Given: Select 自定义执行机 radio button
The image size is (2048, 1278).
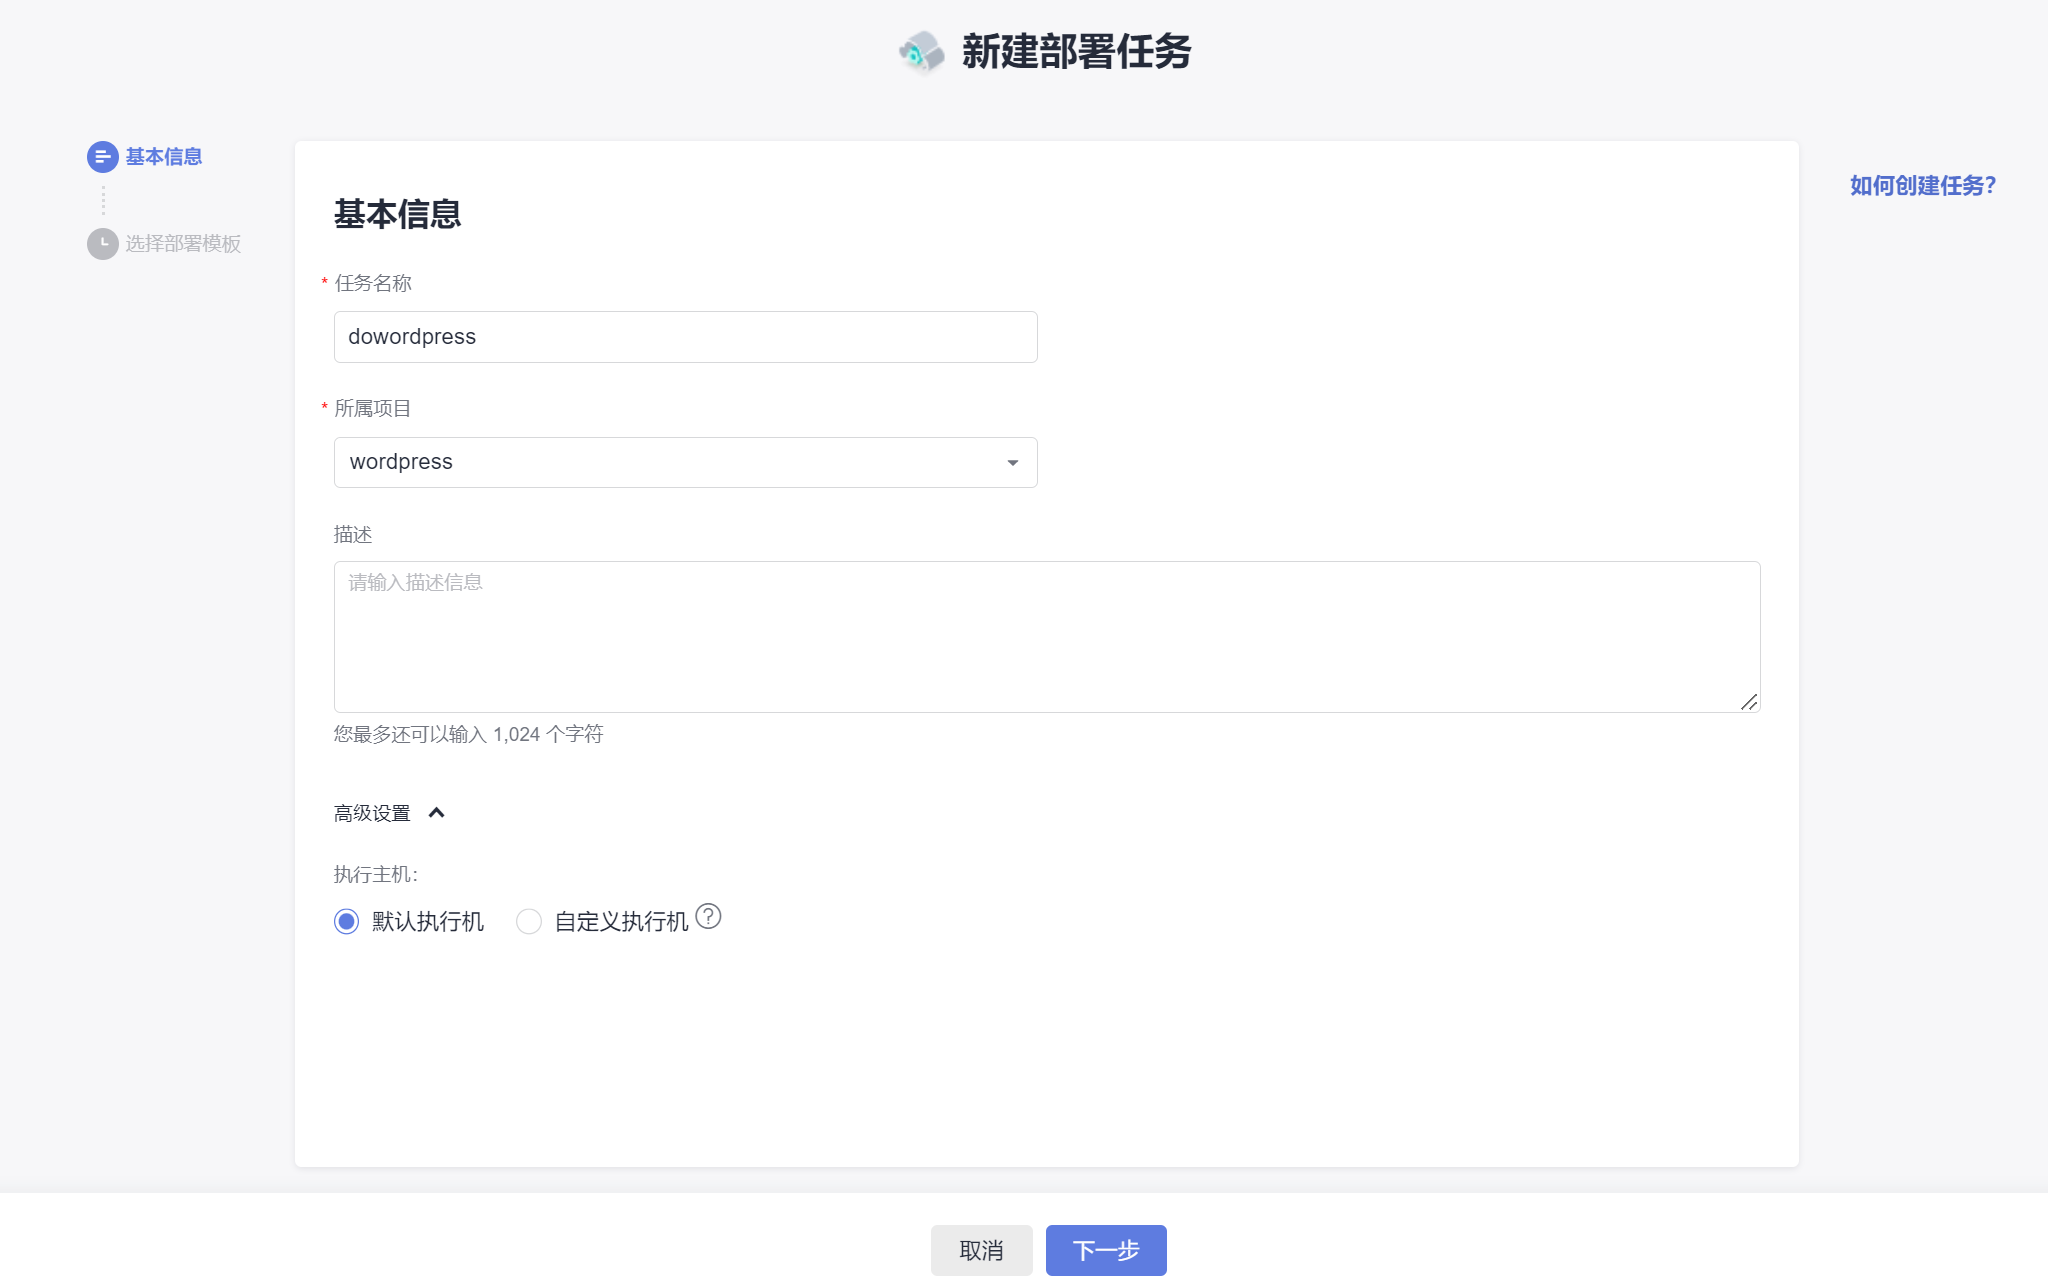Looking at the screenshot, I should tap(528, 921).
